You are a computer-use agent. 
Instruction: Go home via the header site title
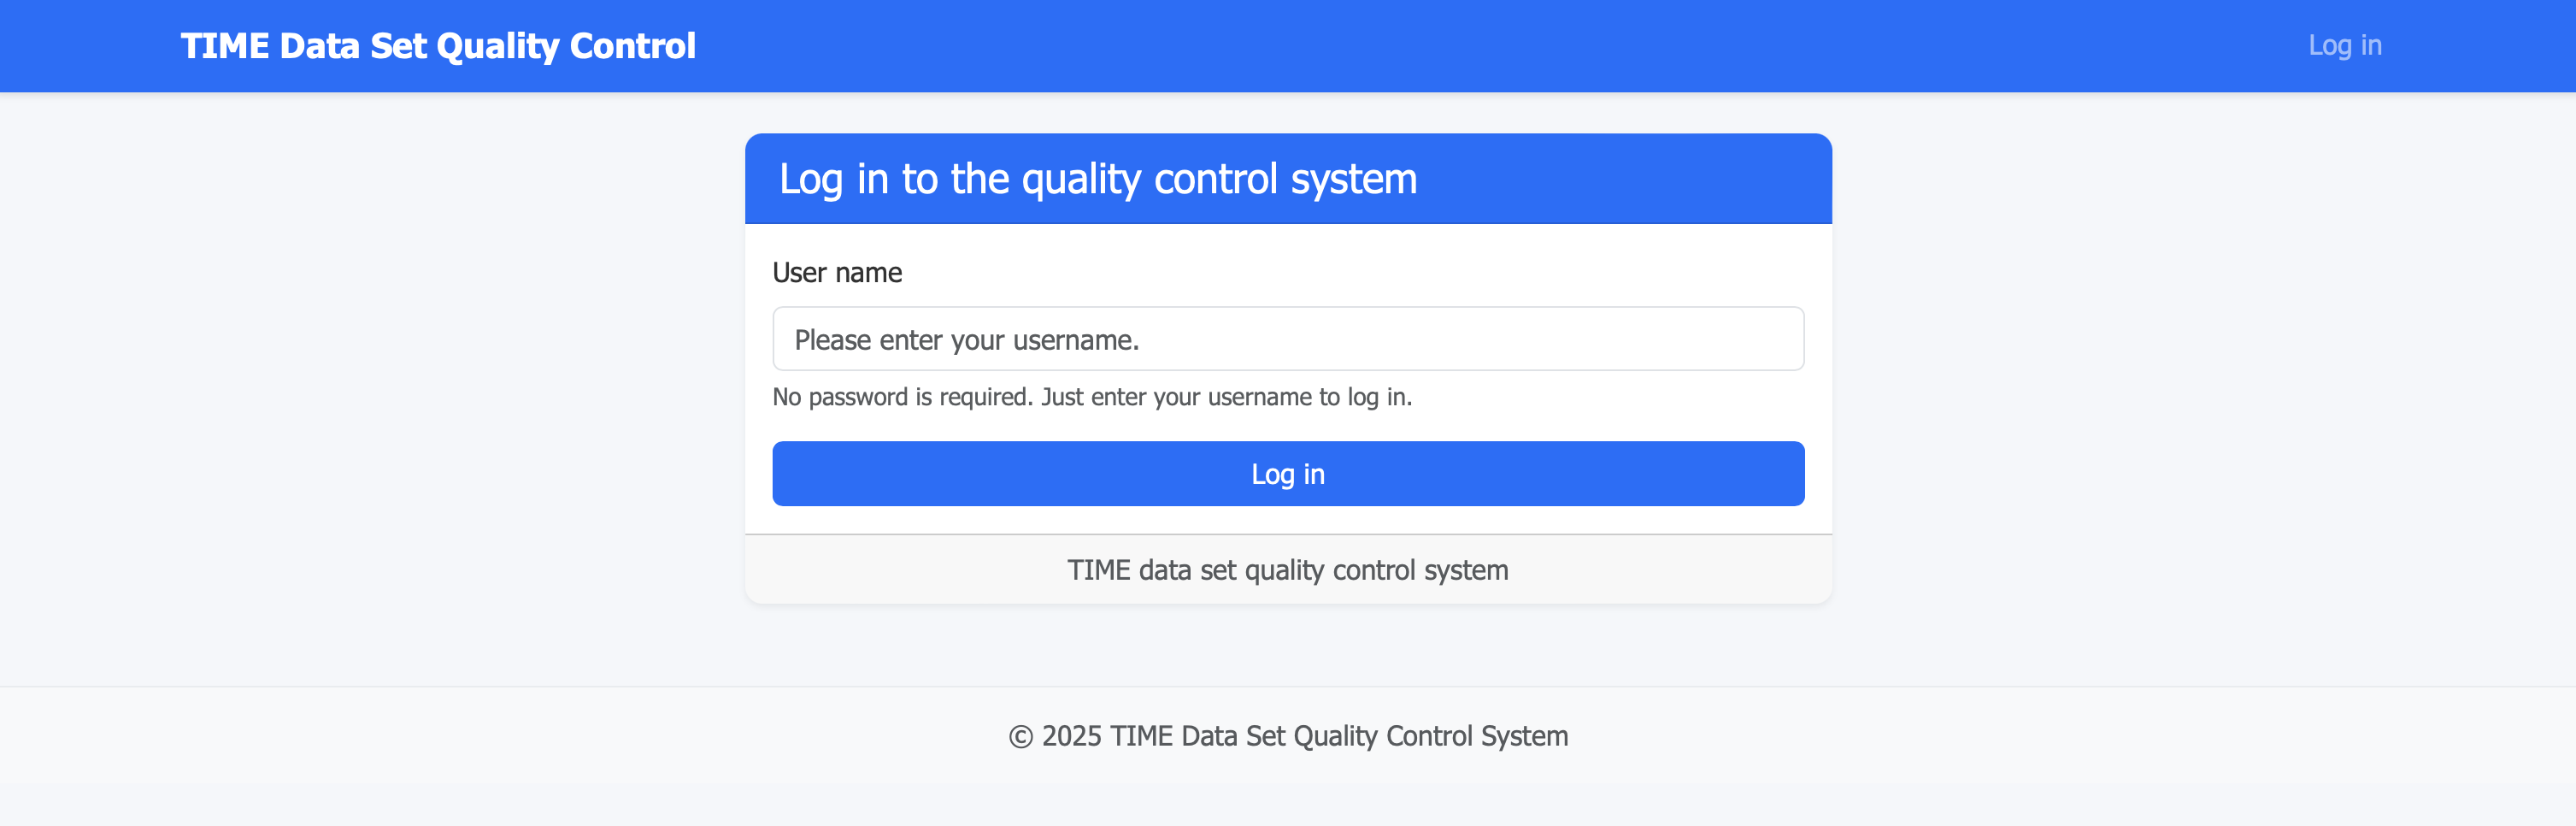(x=437, y=46)
